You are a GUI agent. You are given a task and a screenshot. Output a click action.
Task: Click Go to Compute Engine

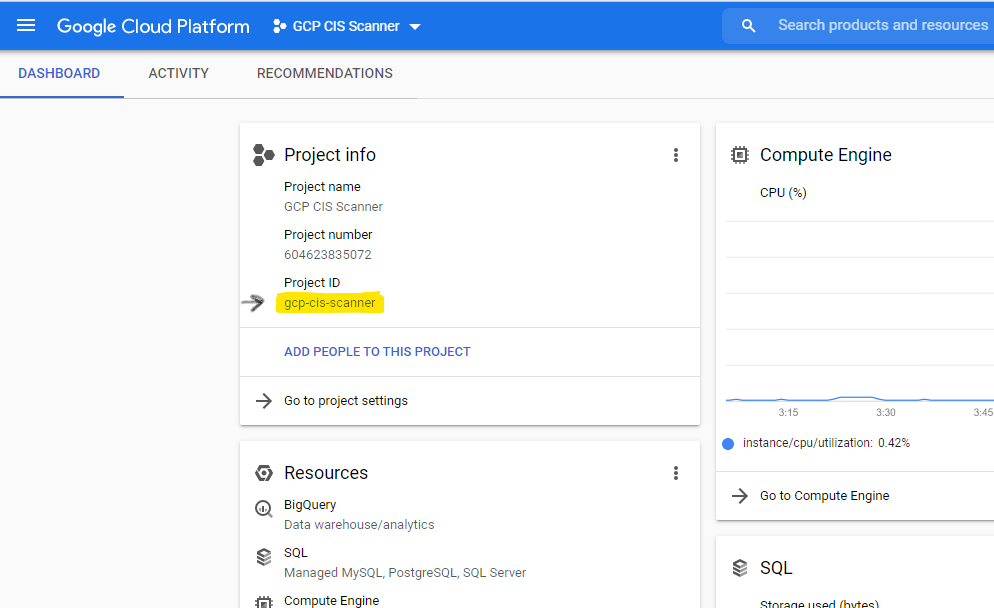click(822, 495)
